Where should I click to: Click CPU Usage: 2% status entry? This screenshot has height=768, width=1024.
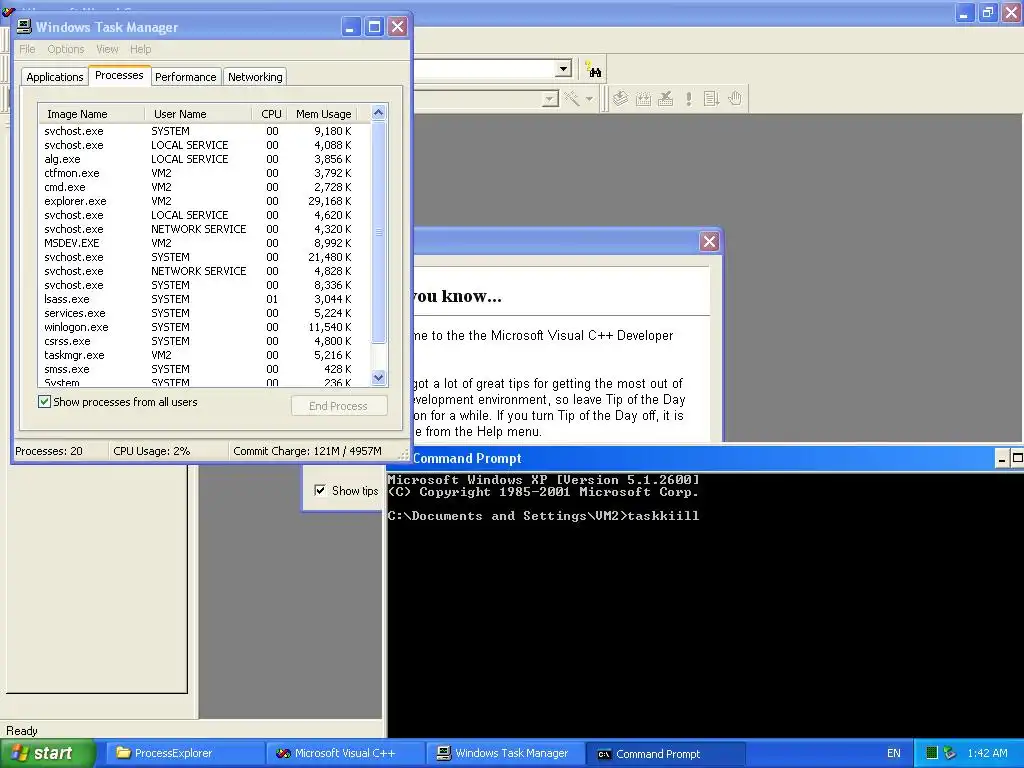(x=152, y=451)
